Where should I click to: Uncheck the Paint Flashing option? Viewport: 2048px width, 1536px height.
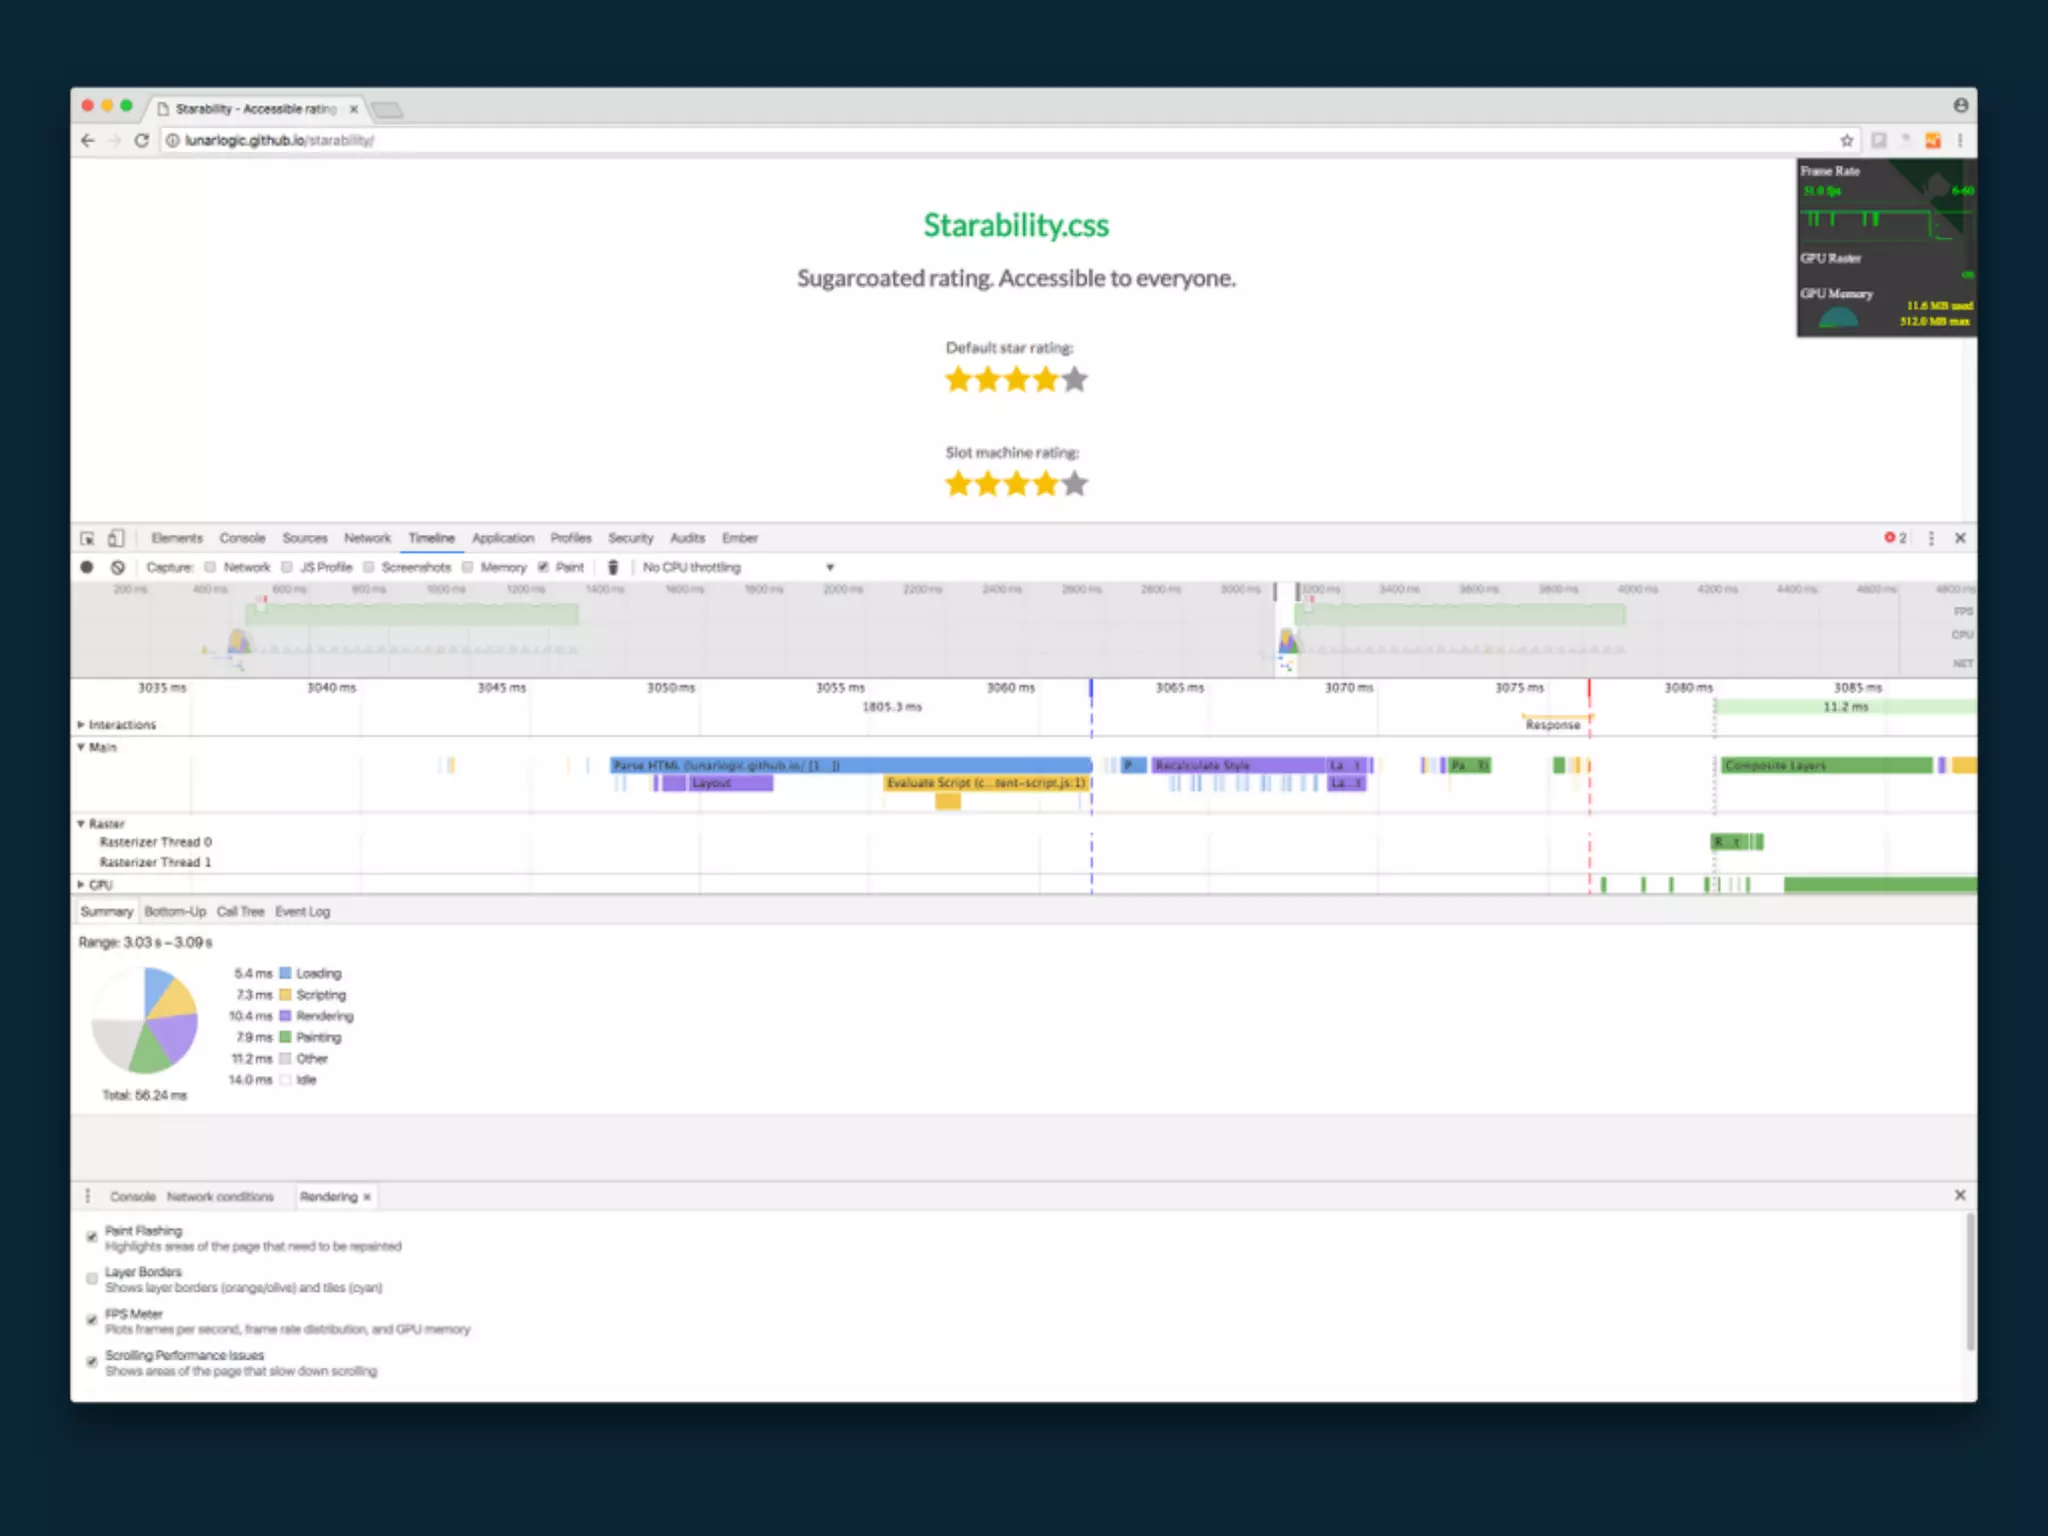click(x=92, y=1237)
